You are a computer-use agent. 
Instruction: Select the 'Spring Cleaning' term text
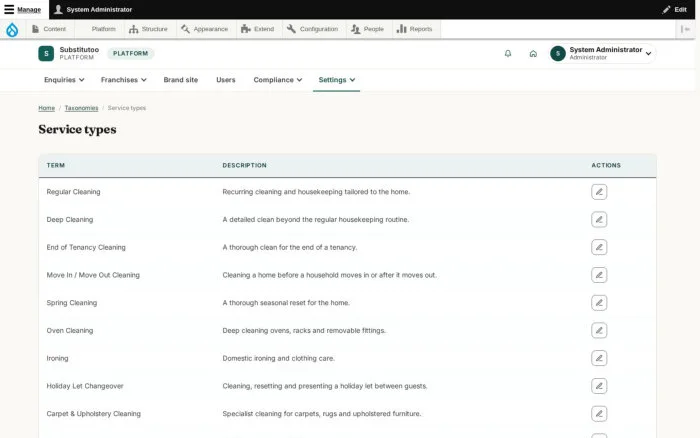click(x=71, y=303)
